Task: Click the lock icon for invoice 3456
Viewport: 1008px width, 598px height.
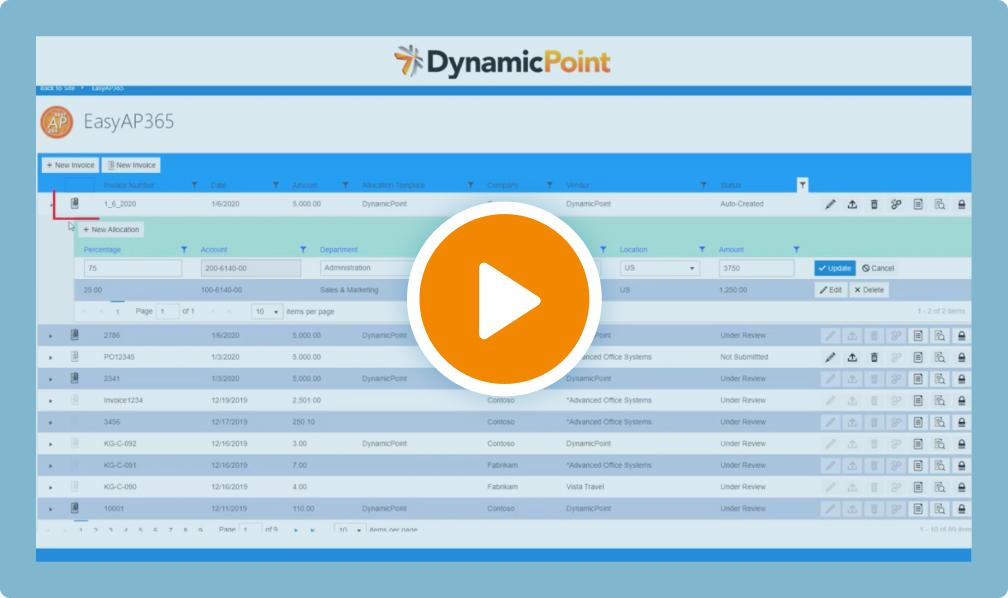Action: [961, 422]
